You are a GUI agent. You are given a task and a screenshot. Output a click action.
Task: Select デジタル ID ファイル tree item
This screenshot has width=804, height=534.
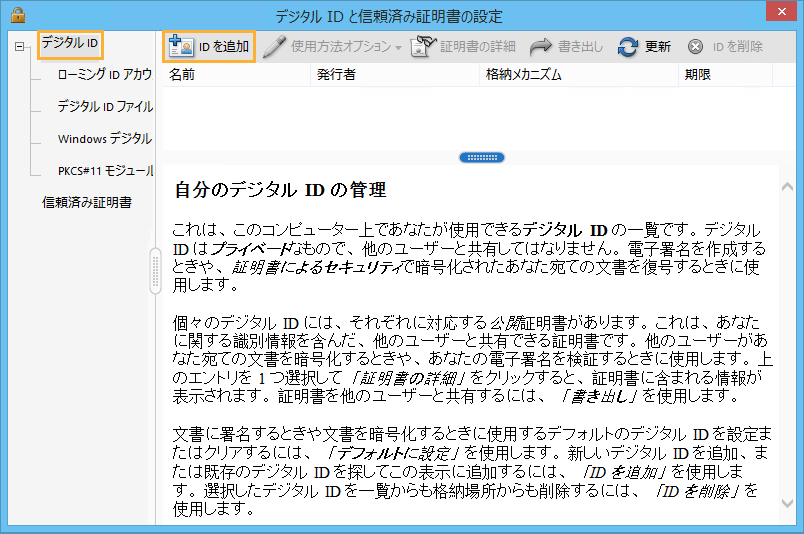tap(105, 107)
